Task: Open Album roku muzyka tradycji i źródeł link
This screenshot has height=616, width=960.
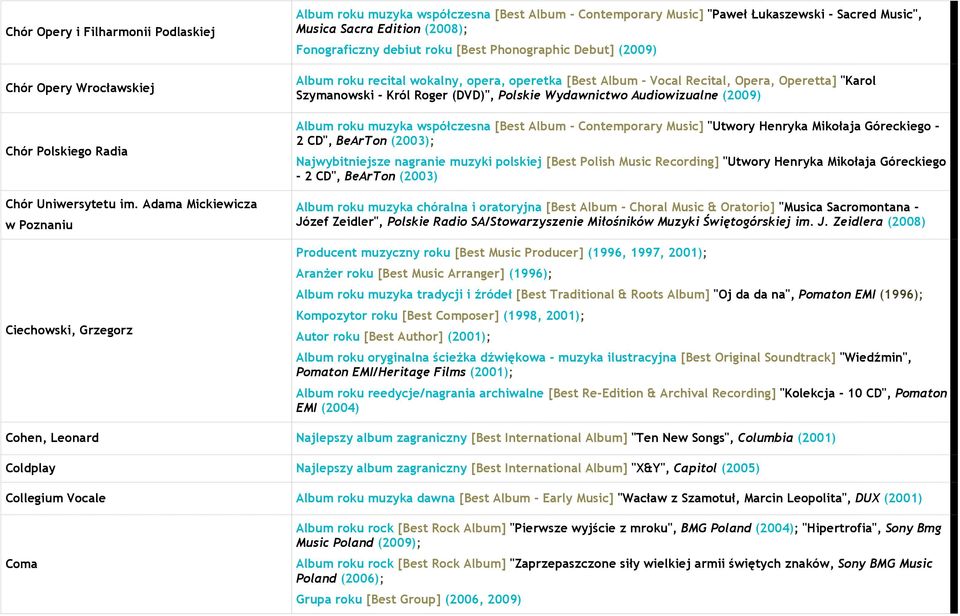Action: 403,294
